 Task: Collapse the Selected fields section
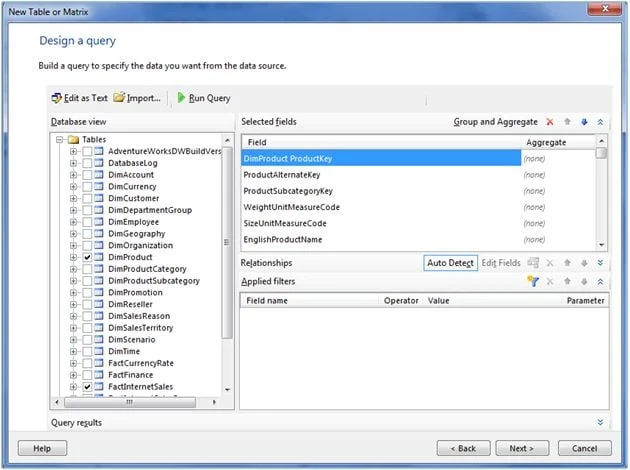[600, 122]
